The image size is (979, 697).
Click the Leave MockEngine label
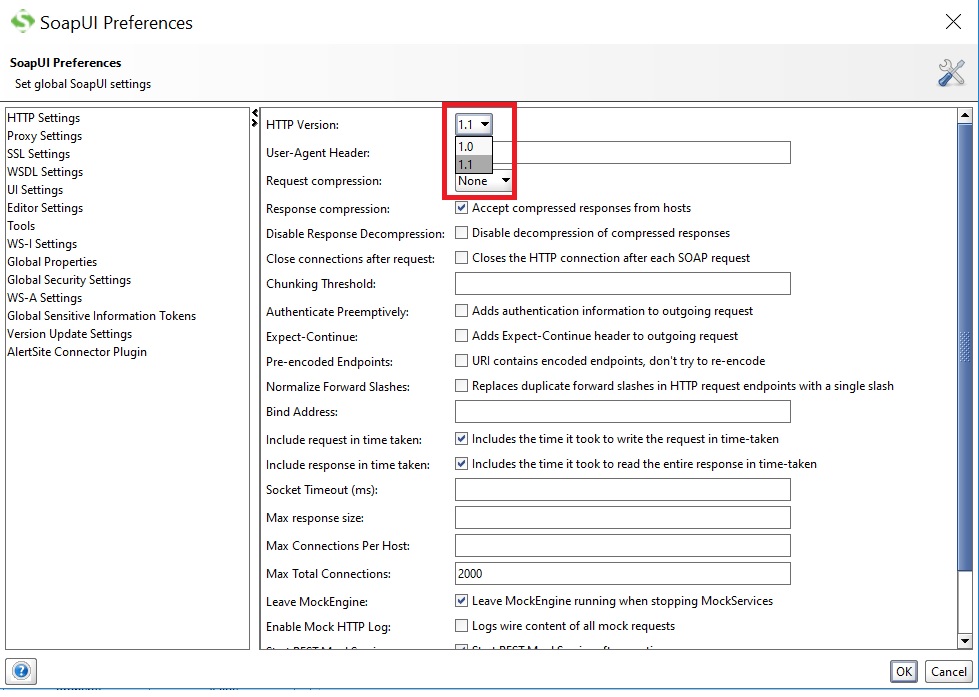tap(317, 602)
